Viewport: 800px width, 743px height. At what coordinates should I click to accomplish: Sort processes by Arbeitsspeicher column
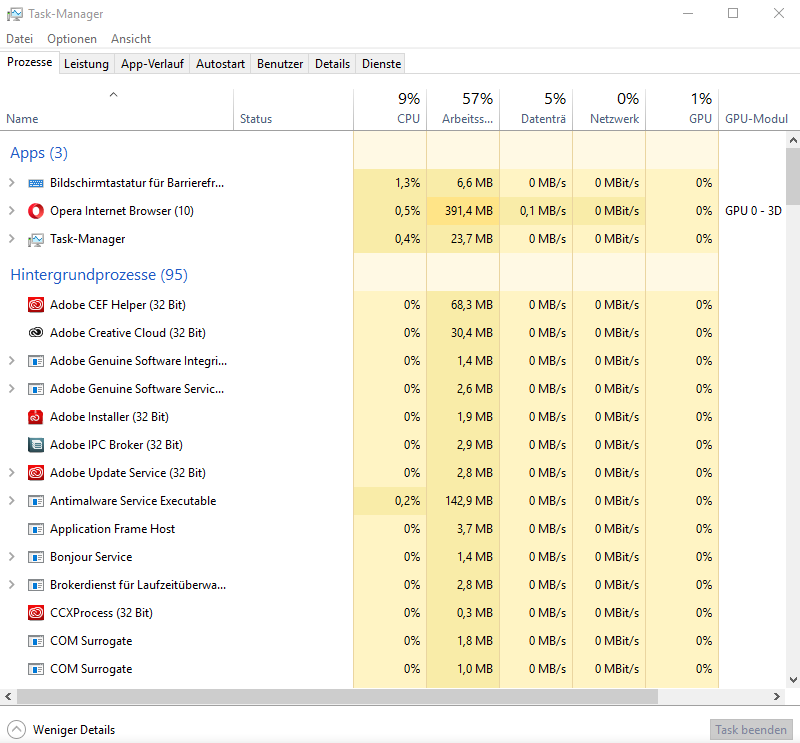pos(463,110)
